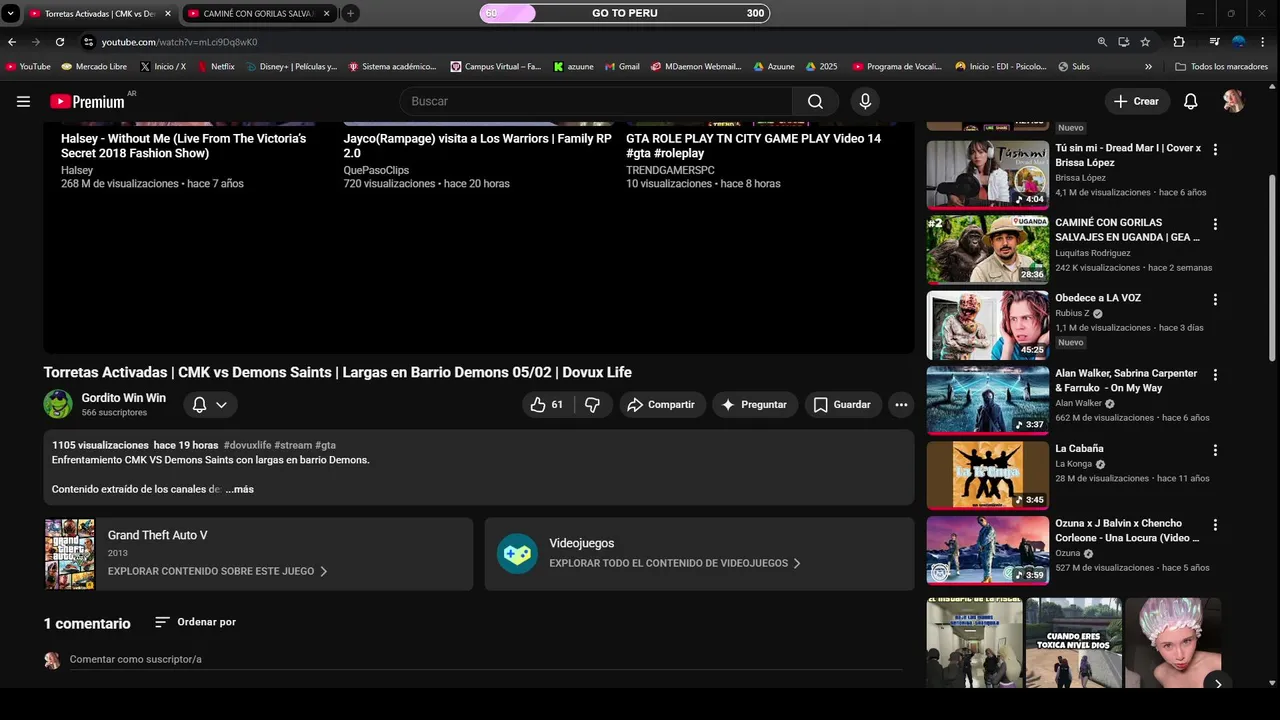Open browser zoom magnifier in address bar
Screen dimensions: 1280x720
click(1102, 42)
